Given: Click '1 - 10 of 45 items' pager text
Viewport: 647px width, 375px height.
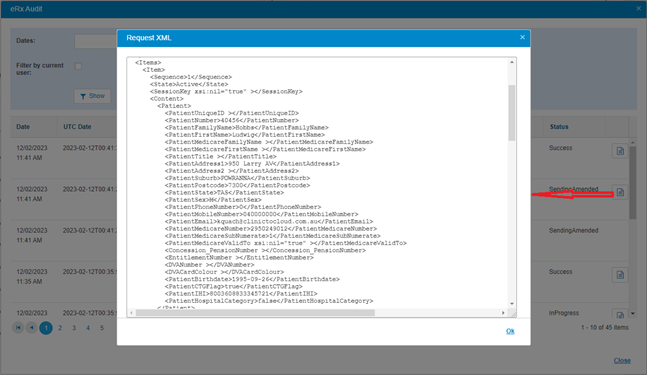Looking at the screenshot, I should click(x=604, y=327).
